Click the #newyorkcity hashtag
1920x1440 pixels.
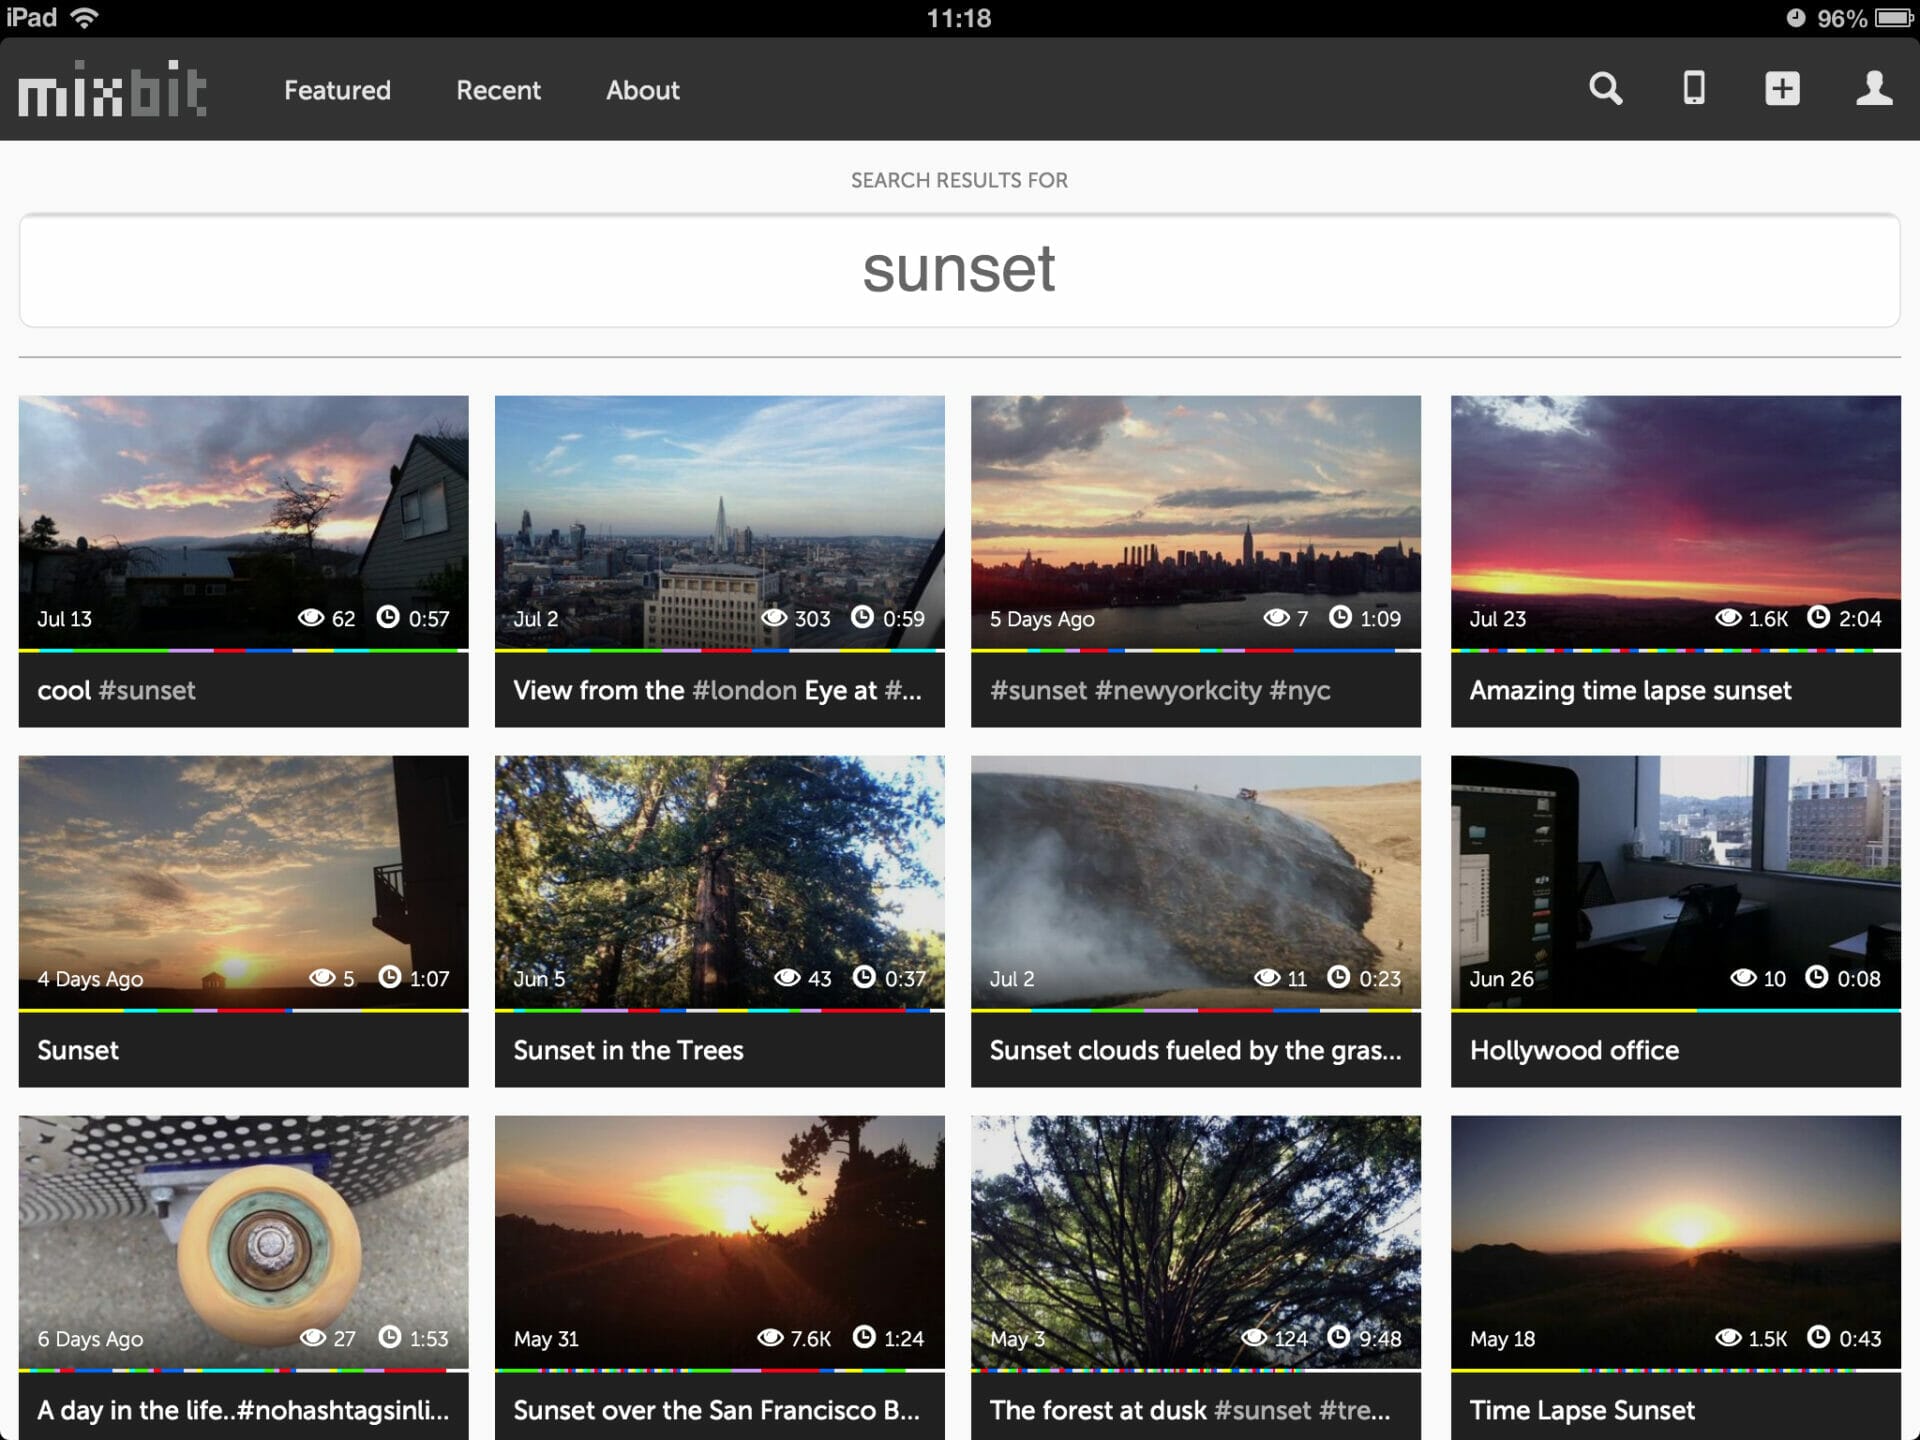pyautogui.click(x=1177, y=690)
